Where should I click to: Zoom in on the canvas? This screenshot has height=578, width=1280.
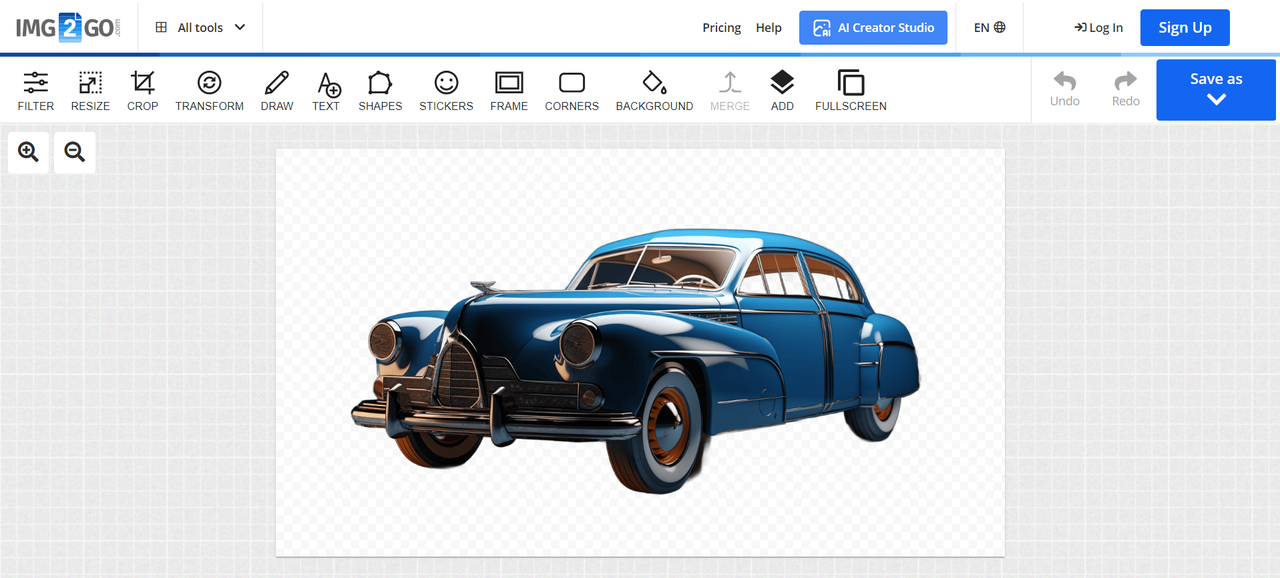(x=29, y=152)
